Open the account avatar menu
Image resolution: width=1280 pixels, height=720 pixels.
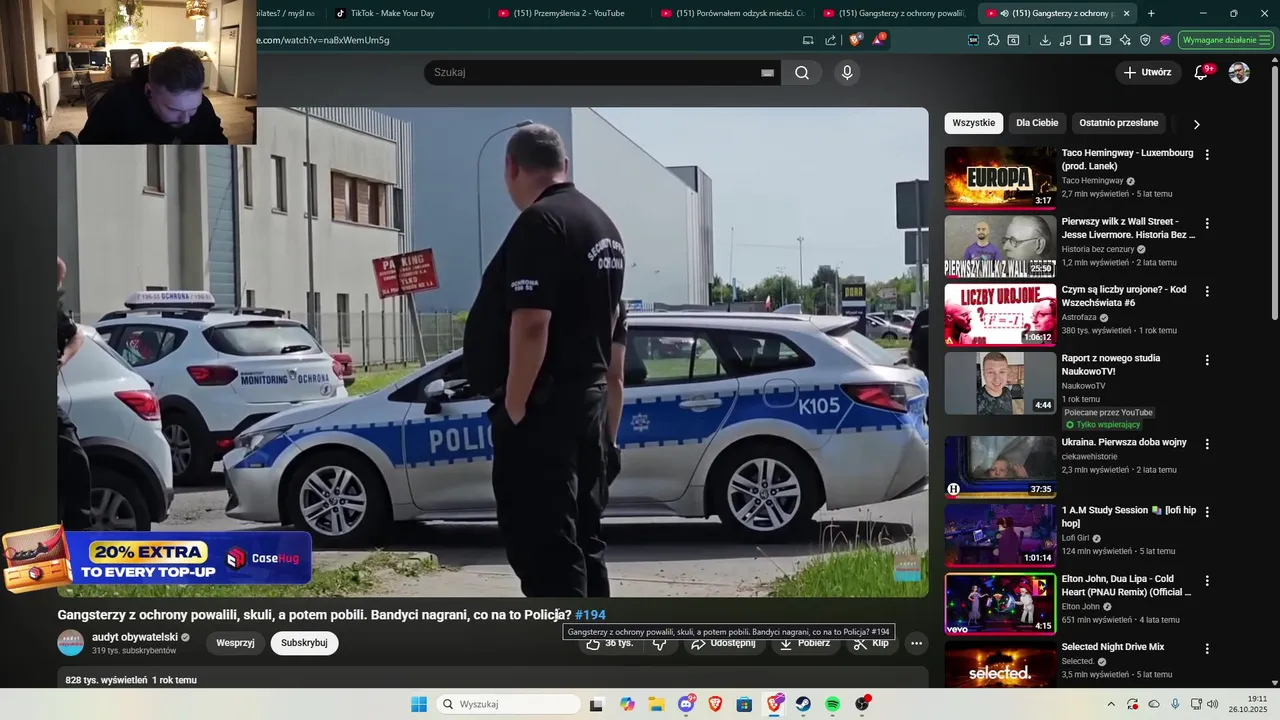(1239, 72)
